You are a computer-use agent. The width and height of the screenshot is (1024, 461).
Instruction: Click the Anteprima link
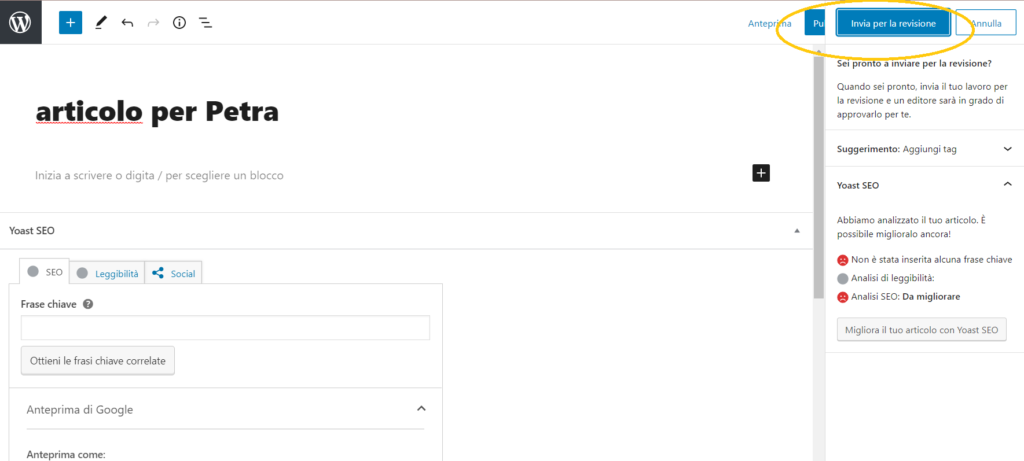click(x=769, y=24)
